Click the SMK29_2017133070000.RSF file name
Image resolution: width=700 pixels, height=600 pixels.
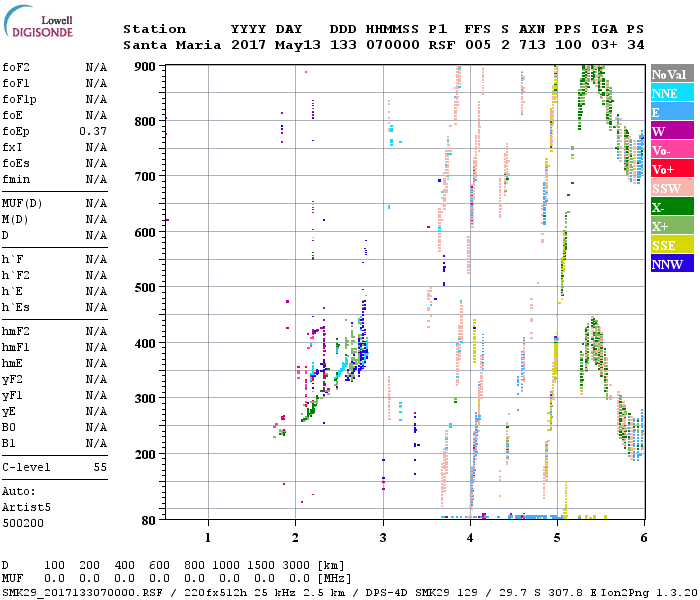point(83,593)
